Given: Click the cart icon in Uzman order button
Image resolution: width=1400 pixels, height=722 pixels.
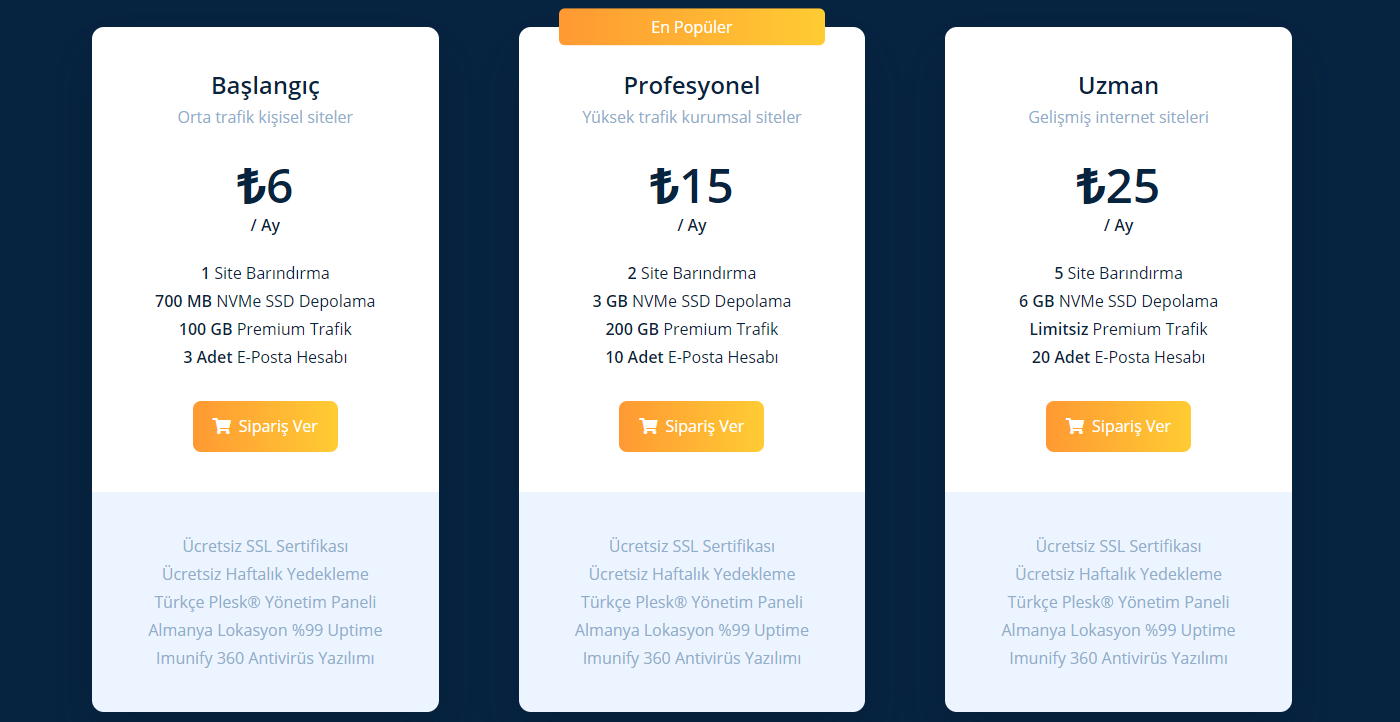Looking at the screenshot, I should click(1075, 426).
